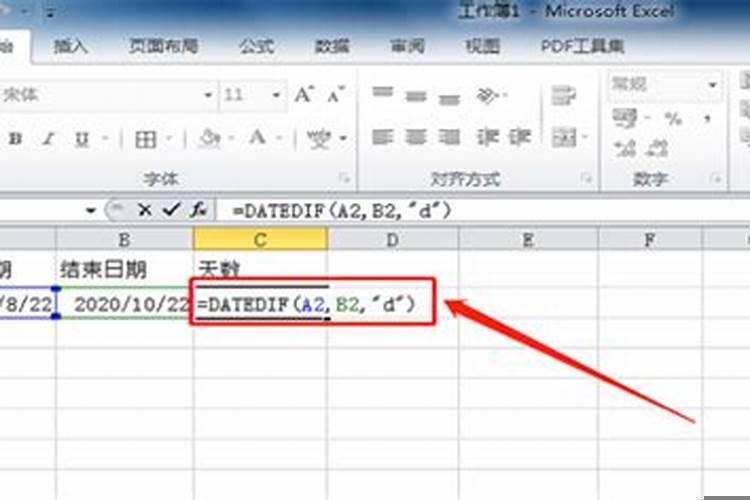Click the 结束日期 header cell
The width and height of the screenshot is (750, 500).
pyautogui.click(x=124, y=269)
